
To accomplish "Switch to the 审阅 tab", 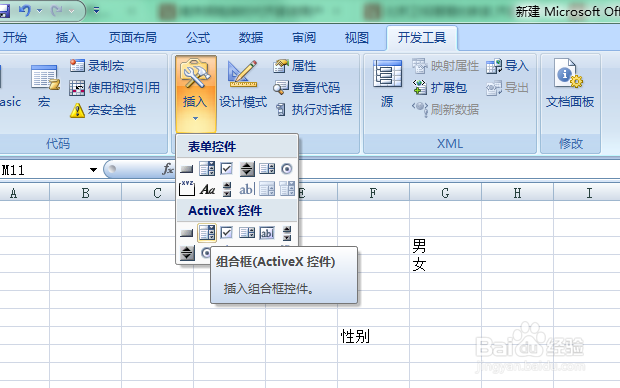I will tap(304, 38).
